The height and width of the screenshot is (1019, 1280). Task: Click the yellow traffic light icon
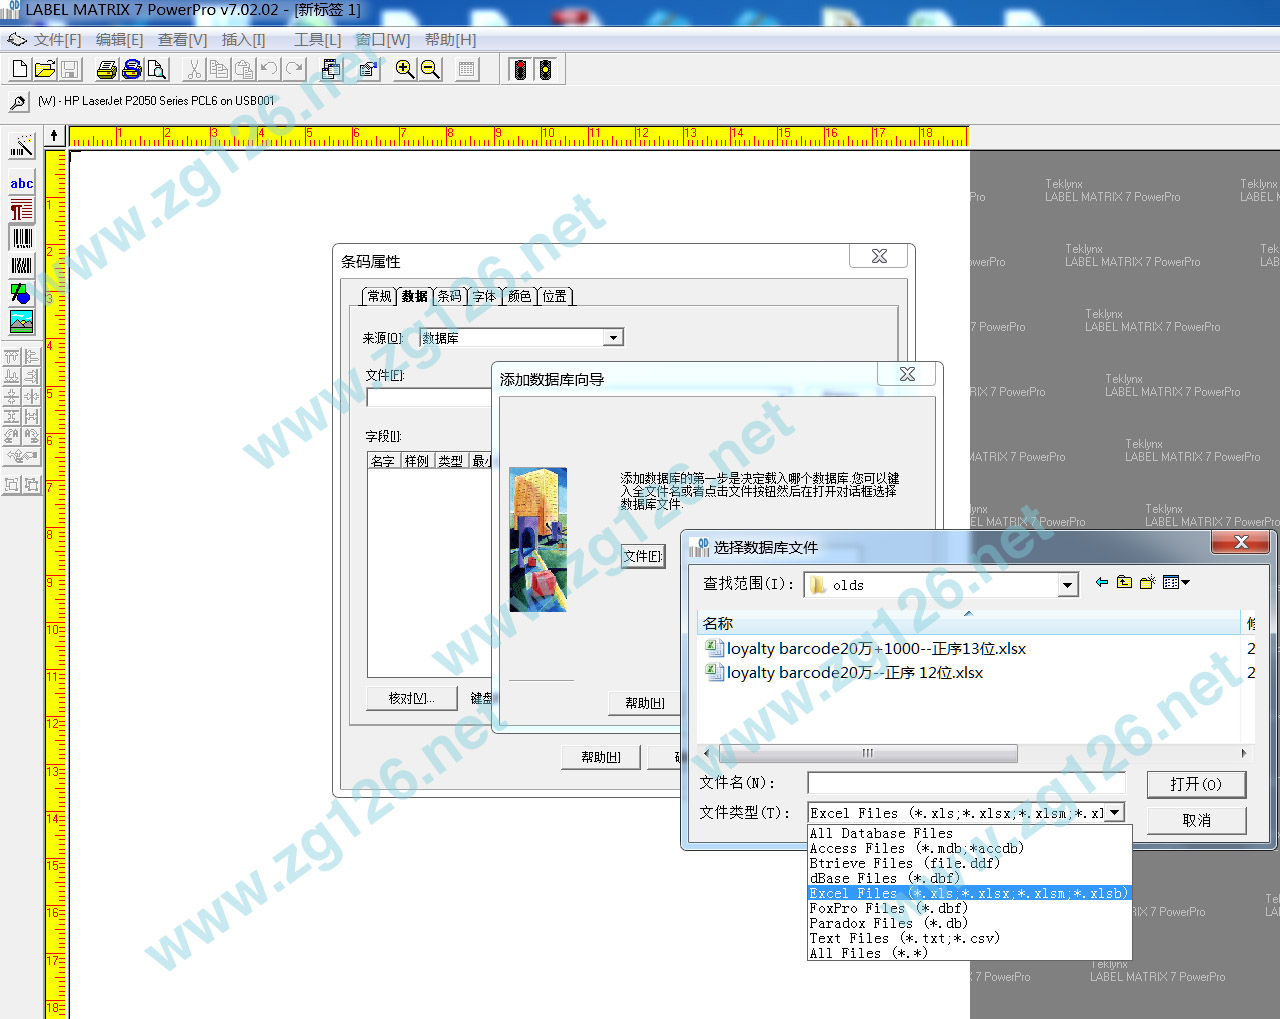pos(545,69)
